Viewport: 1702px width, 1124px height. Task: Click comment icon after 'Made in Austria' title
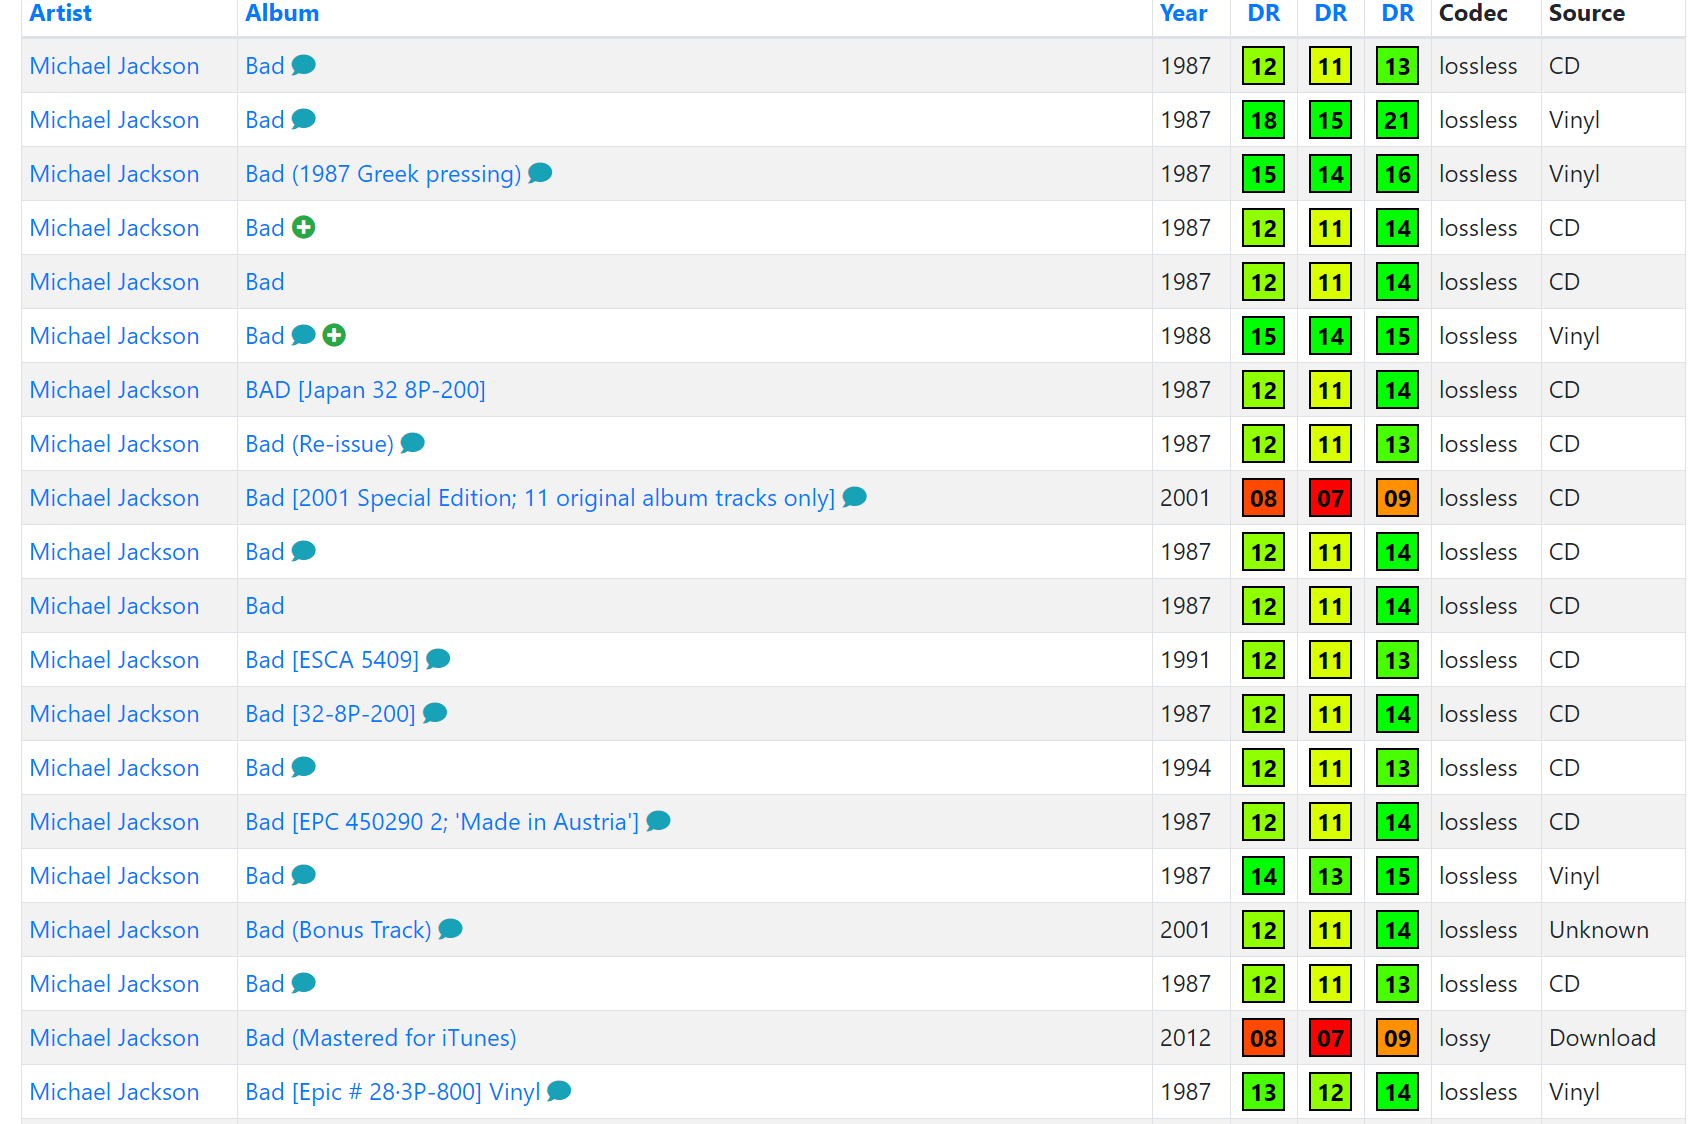pyautogui.click(x=658, y=821)
